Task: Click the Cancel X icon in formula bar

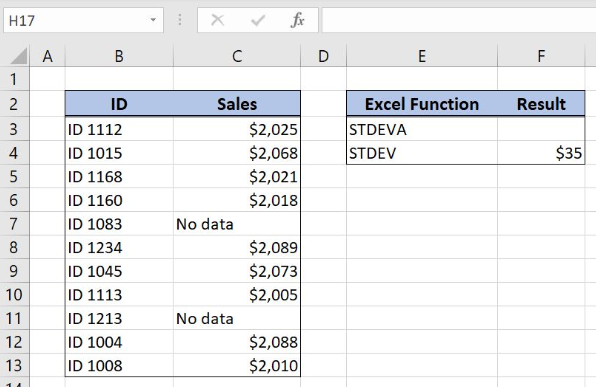Action: [x=217, y=20]
